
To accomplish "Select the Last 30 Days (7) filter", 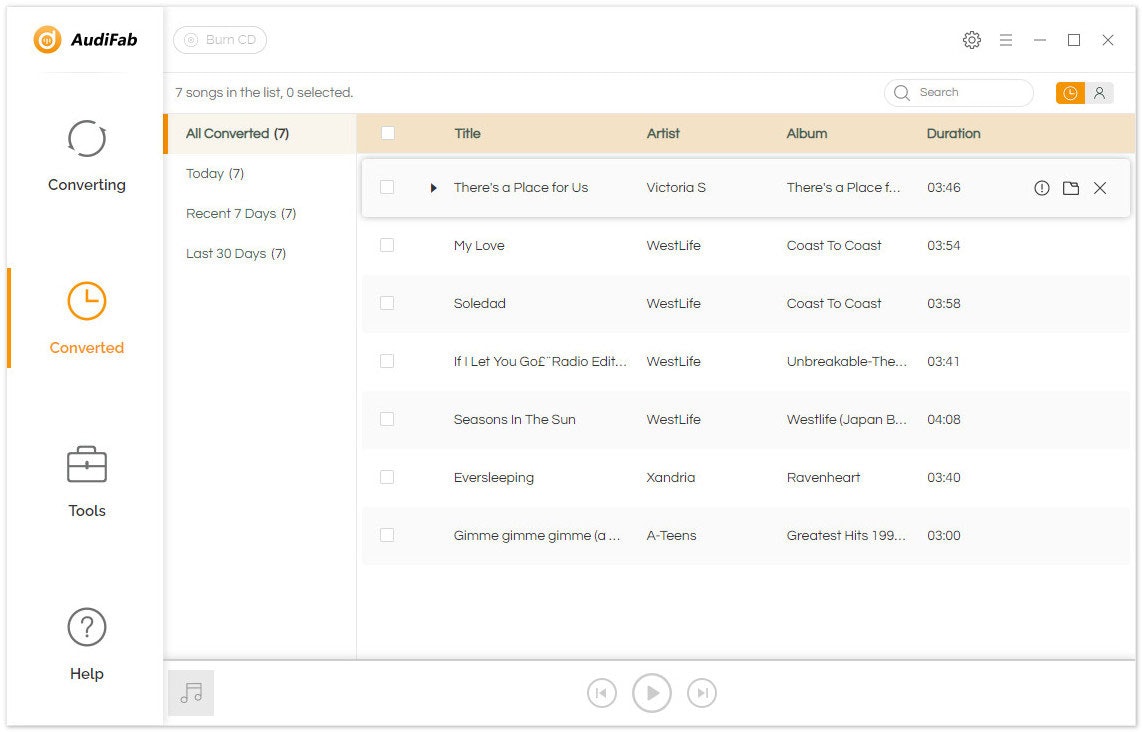I will (236, 253).
